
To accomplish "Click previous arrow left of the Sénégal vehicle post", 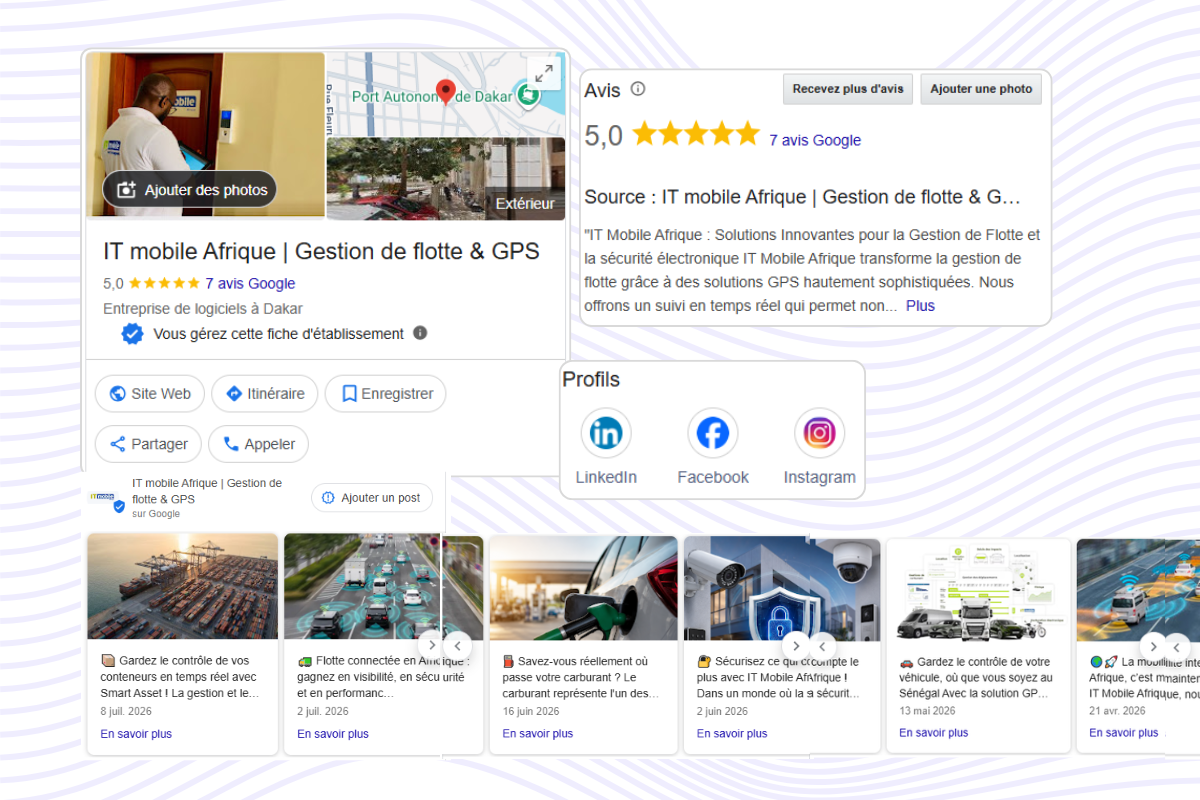I will click(823, 645).
